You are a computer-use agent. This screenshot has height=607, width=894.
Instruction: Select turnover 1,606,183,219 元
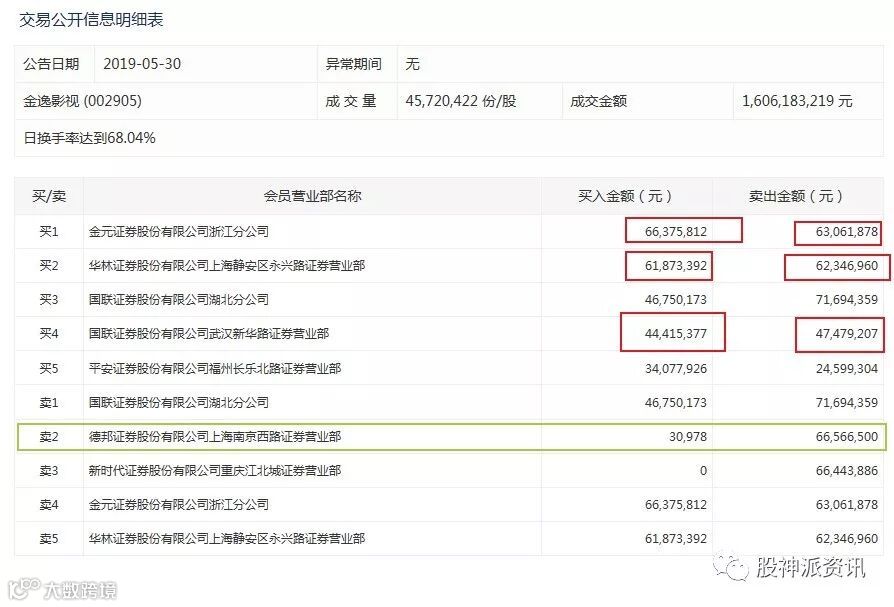(x=797, y=101)
